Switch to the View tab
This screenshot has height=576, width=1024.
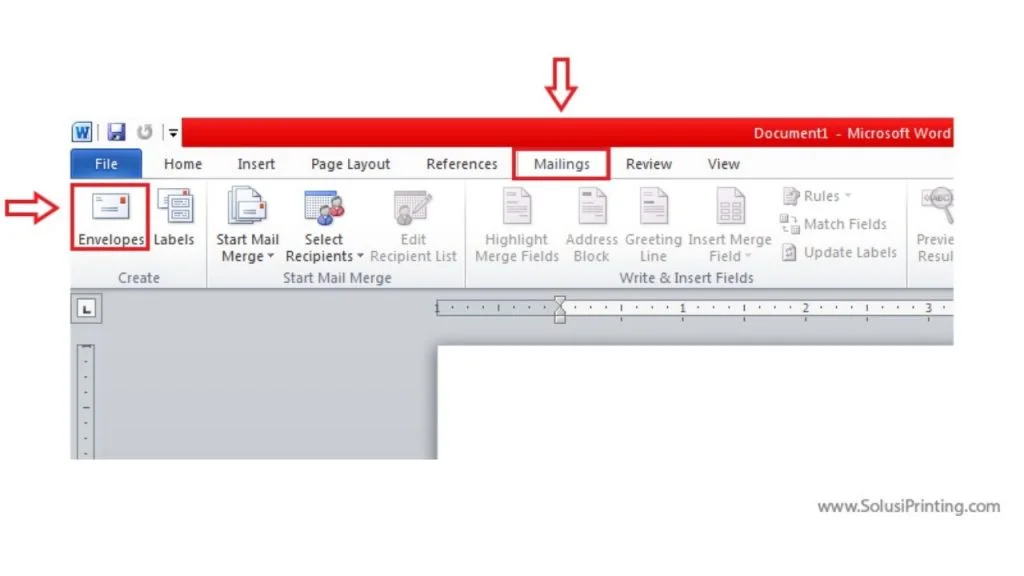coord(724,164)
